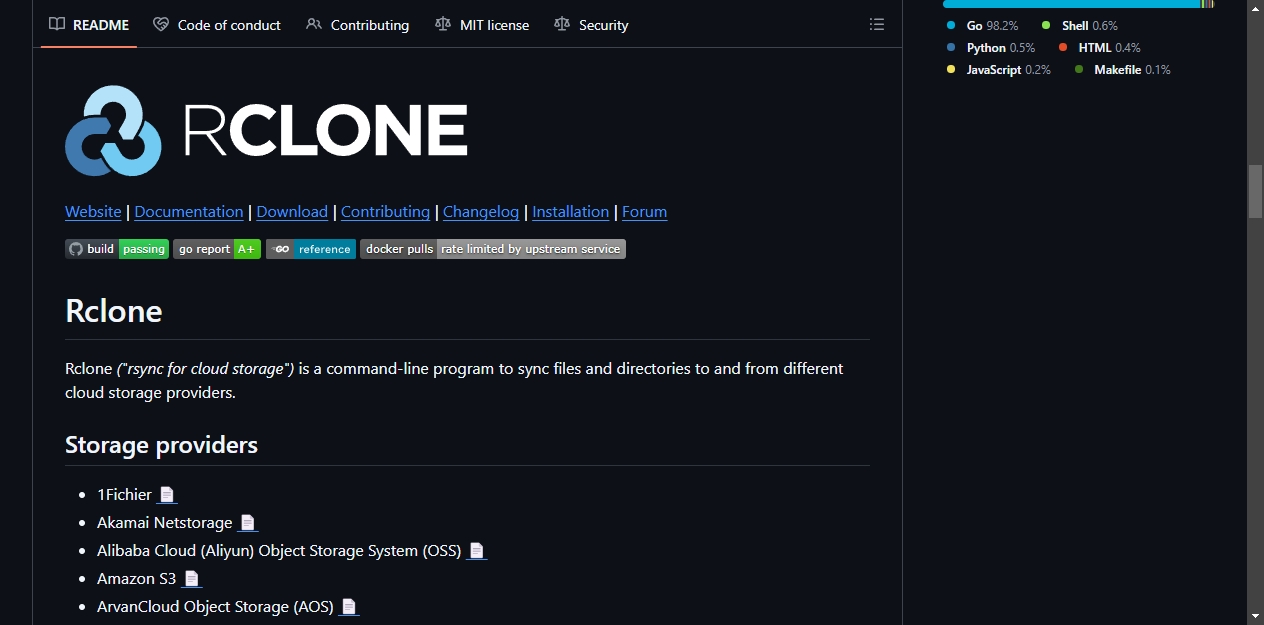The image size is (1264, 625).
Task: Click the "Amazon S3" list item text
Action: point(136,579)
